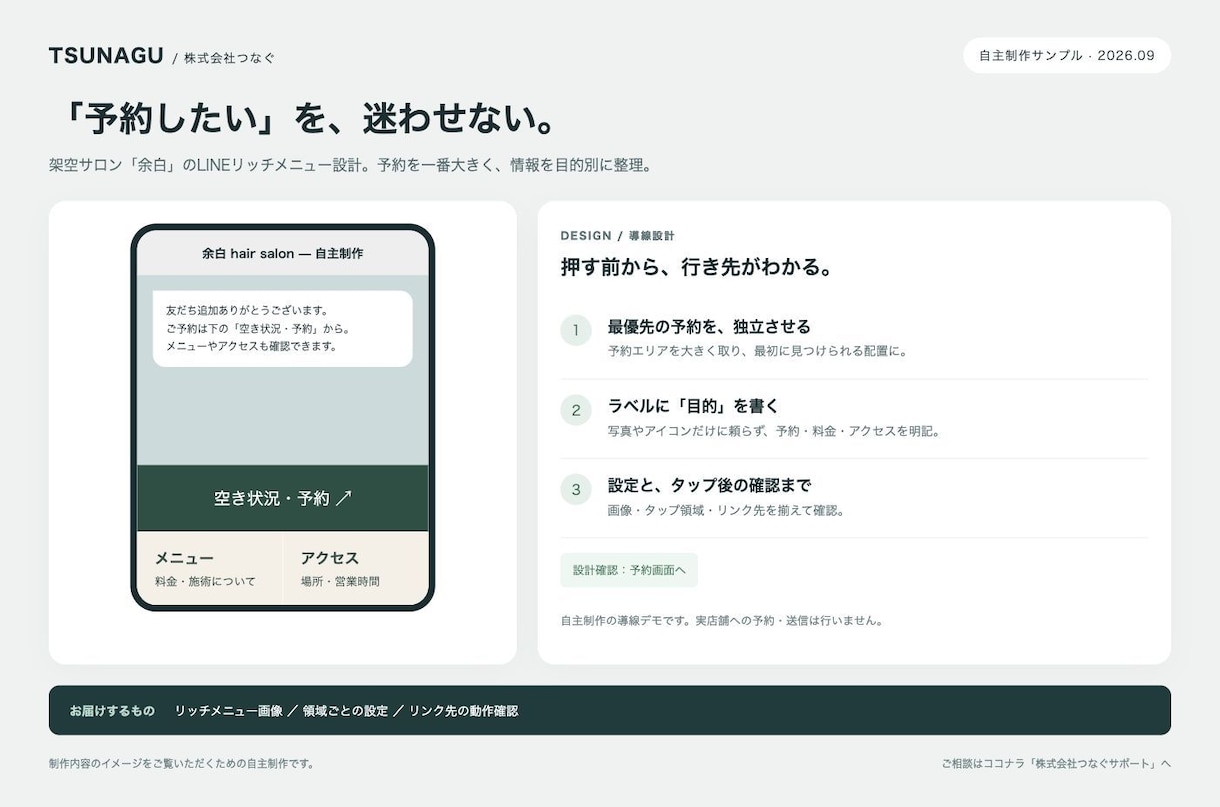Click the リンク先の動作確認 item in dark bar

click(x=463, y=711)
